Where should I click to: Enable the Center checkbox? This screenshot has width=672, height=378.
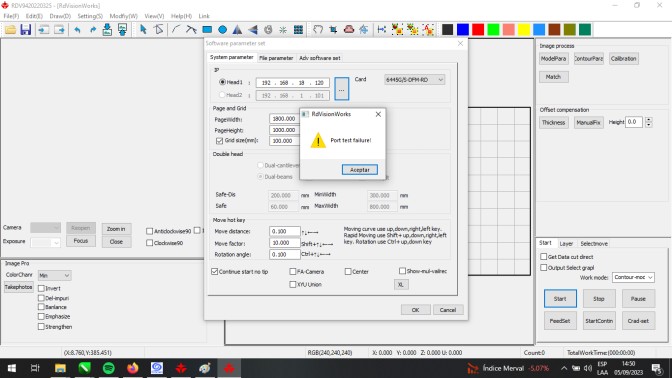pos(348,272)
